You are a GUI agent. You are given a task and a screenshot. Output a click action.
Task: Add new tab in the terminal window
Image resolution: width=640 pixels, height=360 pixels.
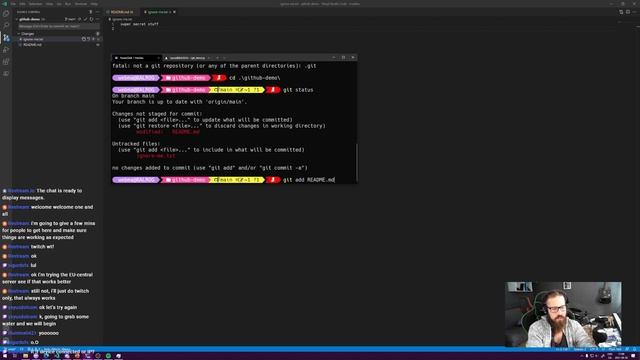(217, 58)
